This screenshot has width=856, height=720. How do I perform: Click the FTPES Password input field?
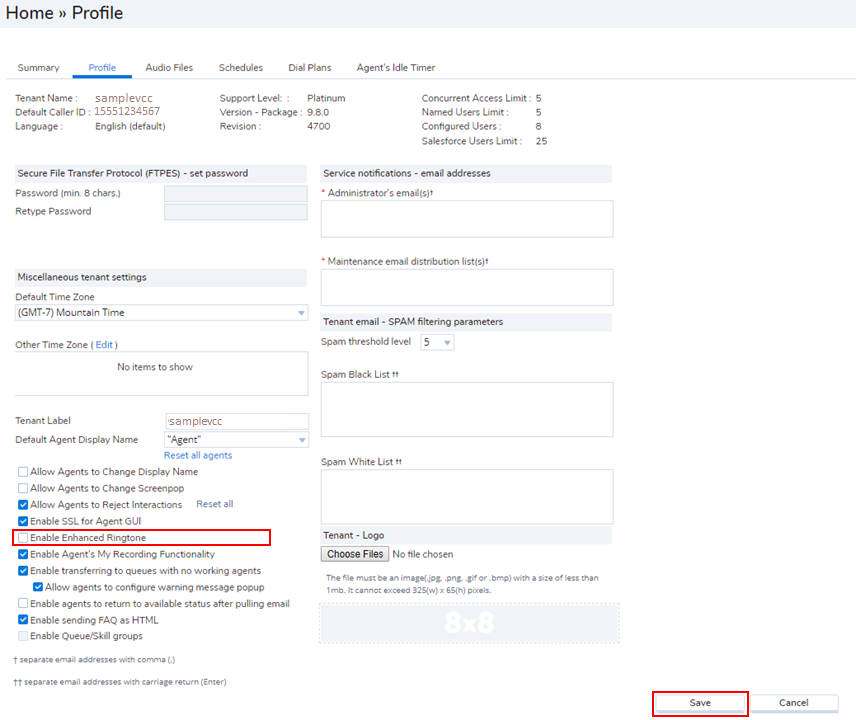click(236, 193)
